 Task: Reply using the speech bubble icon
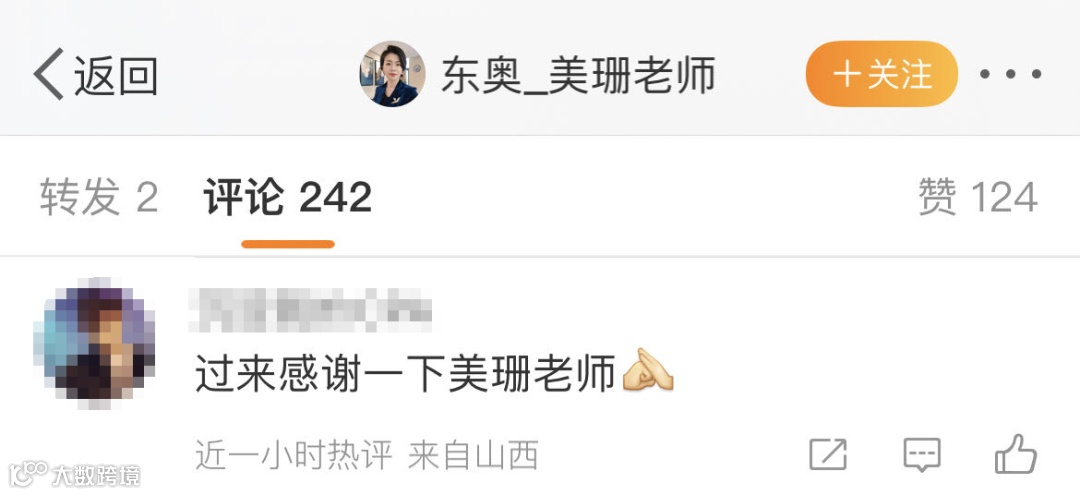(x=922, y=454)
